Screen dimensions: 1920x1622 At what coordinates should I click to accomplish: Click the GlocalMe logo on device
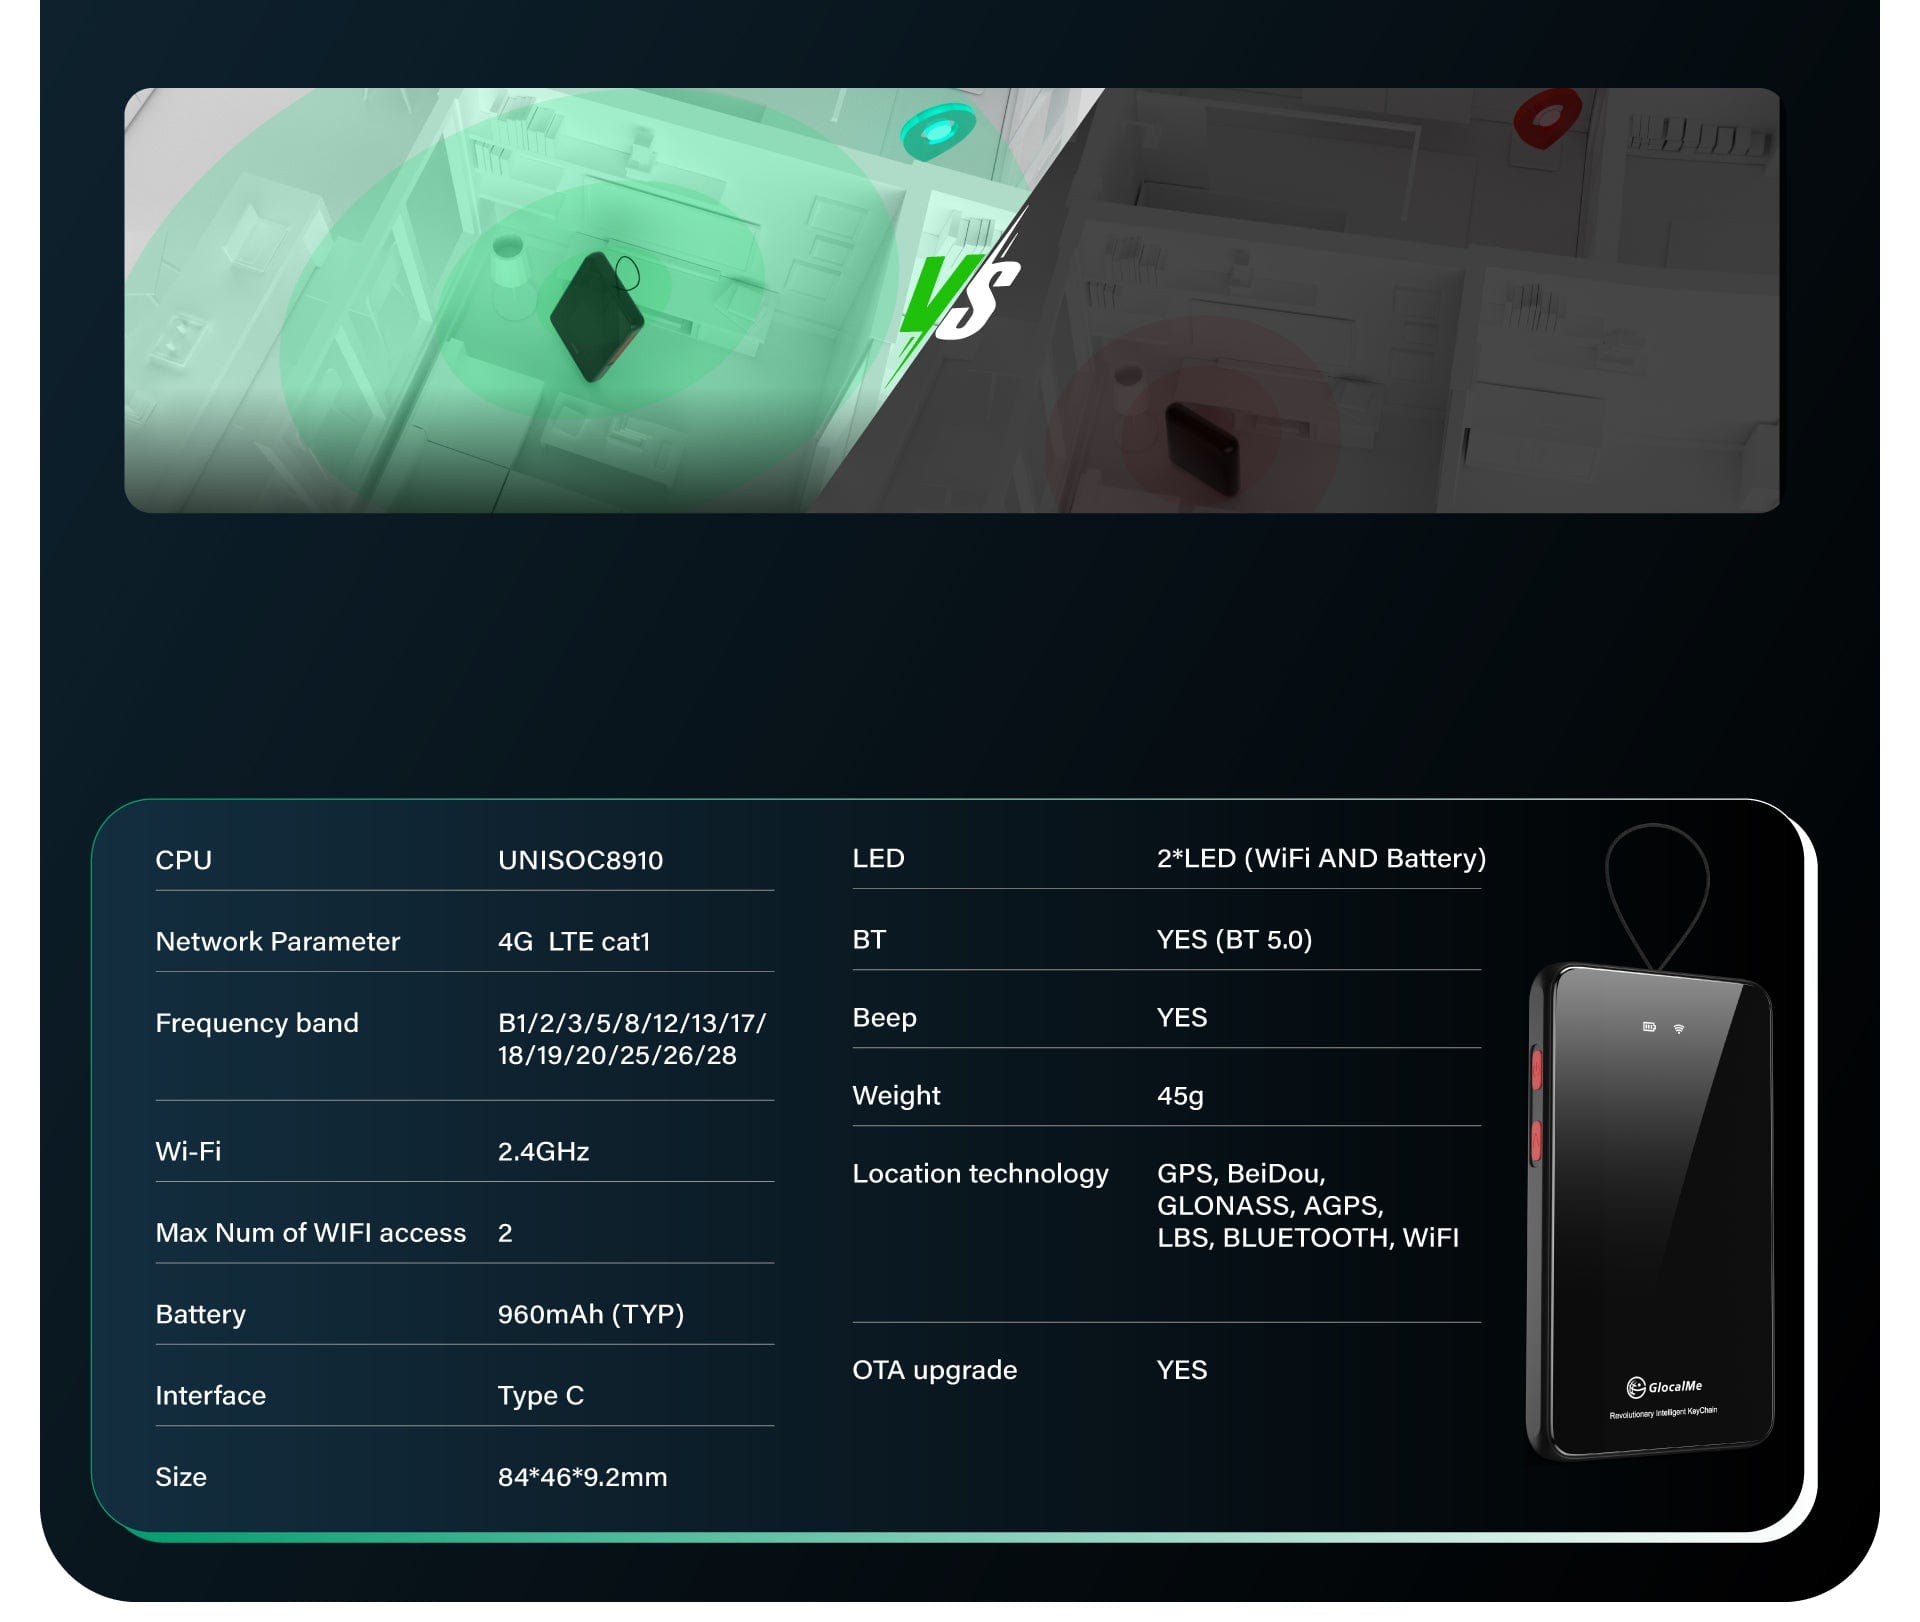(1664, 1387)
